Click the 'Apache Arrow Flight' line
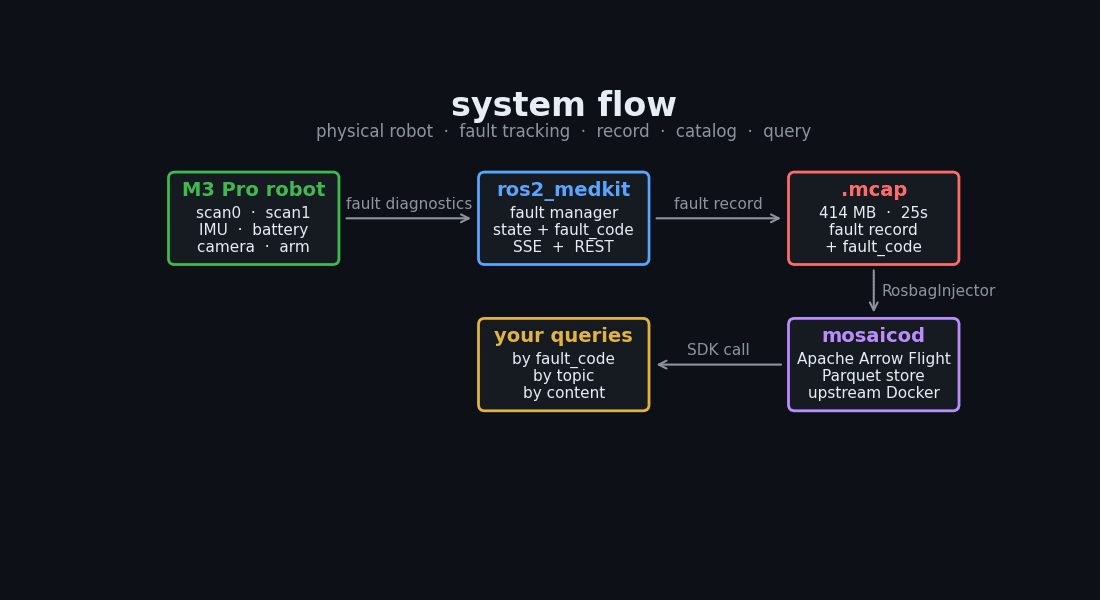 [873, 359]
